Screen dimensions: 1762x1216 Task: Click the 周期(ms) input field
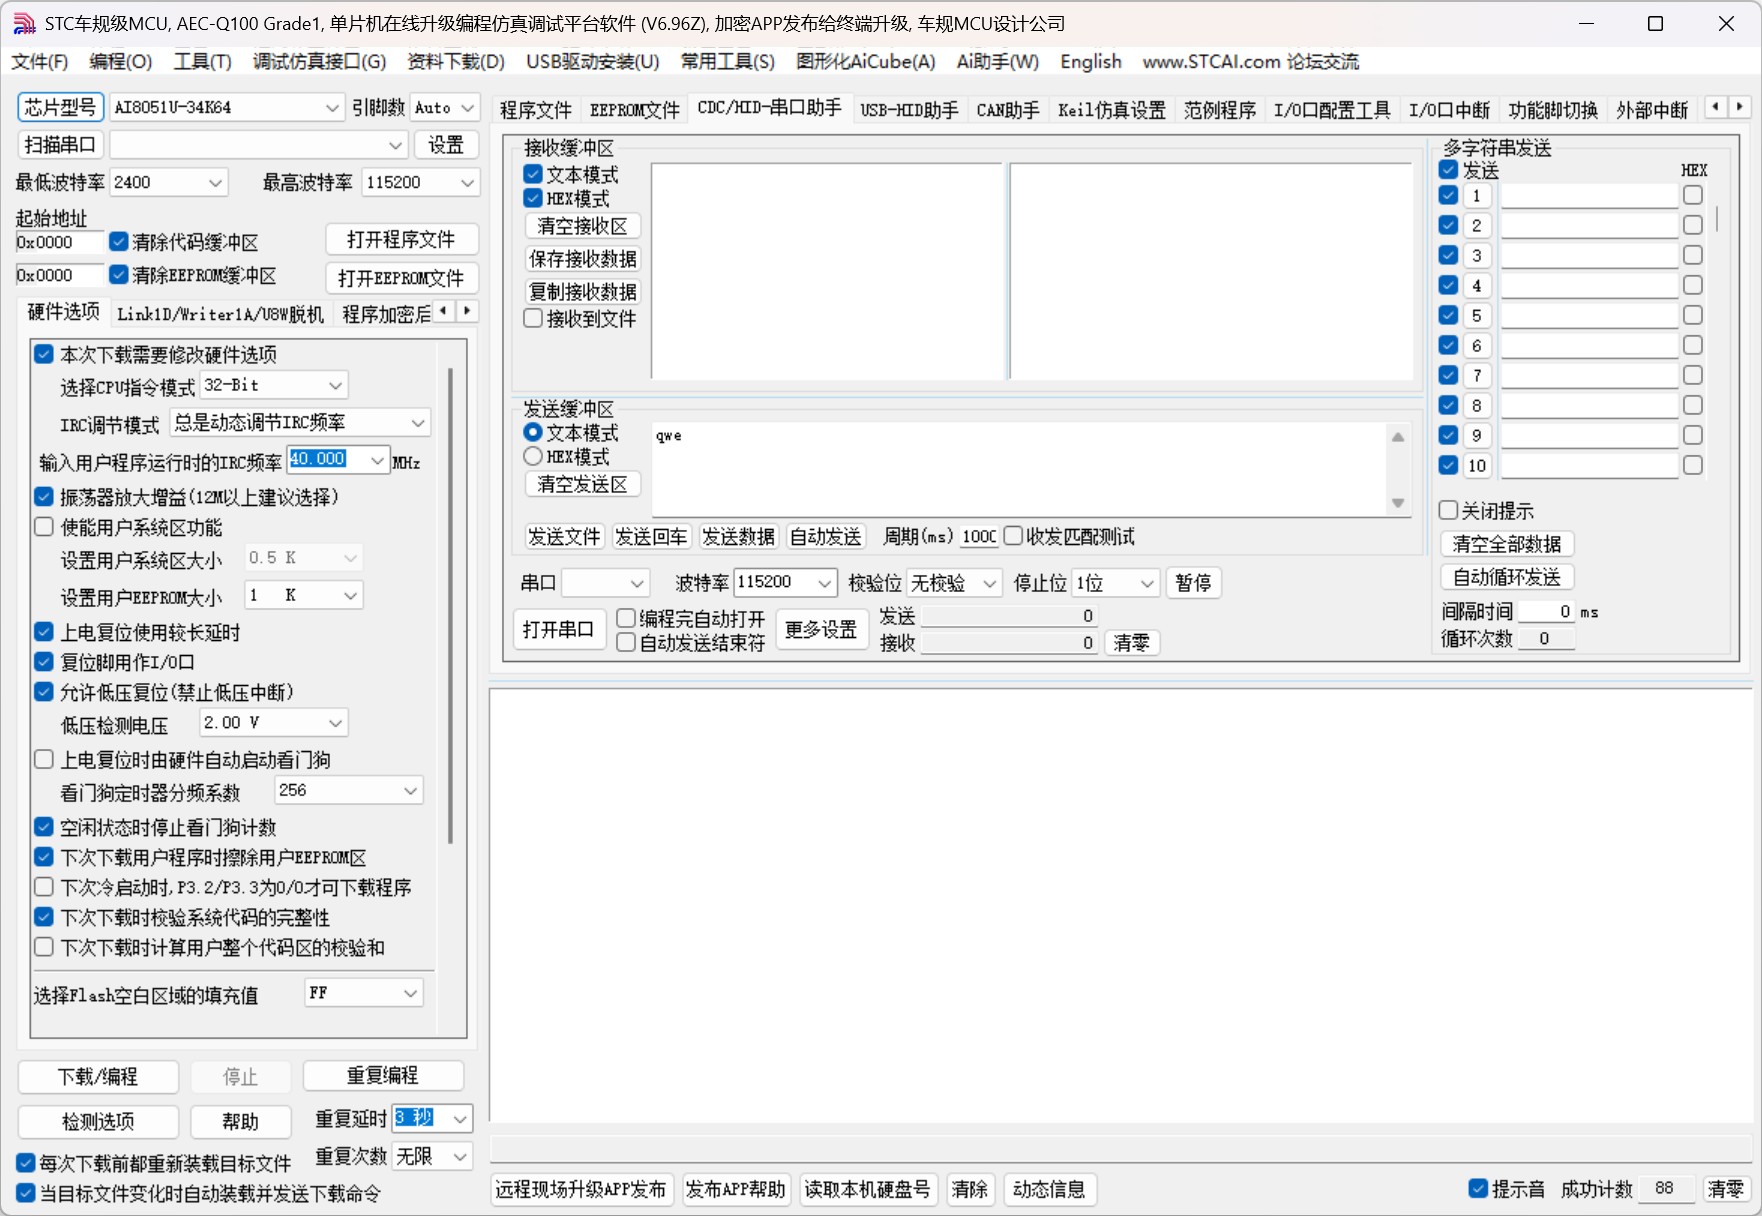pyautogui.click(x=979, y=536)
